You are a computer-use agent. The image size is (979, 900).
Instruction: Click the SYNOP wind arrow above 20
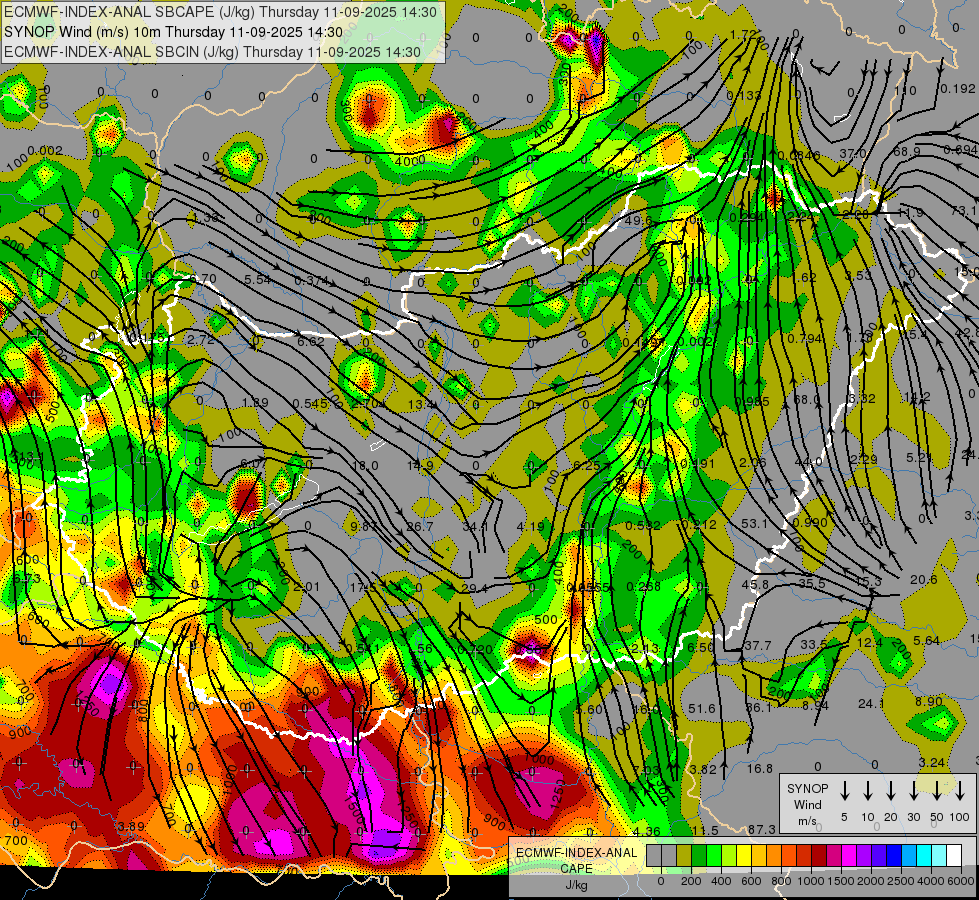point(891,791)
